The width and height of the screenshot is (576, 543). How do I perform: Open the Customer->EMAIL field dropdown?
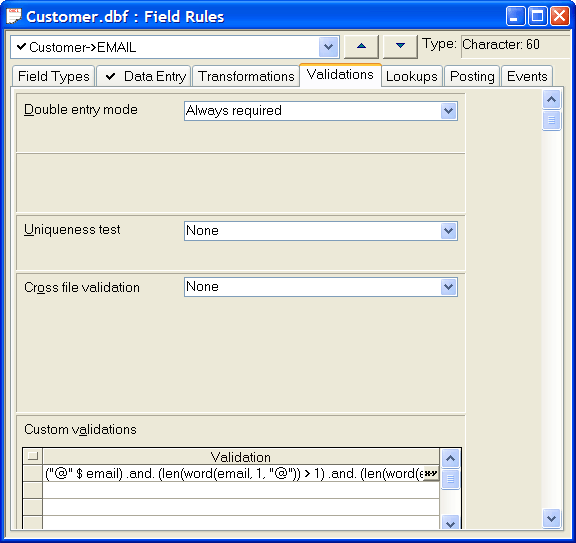pos(328,47)
